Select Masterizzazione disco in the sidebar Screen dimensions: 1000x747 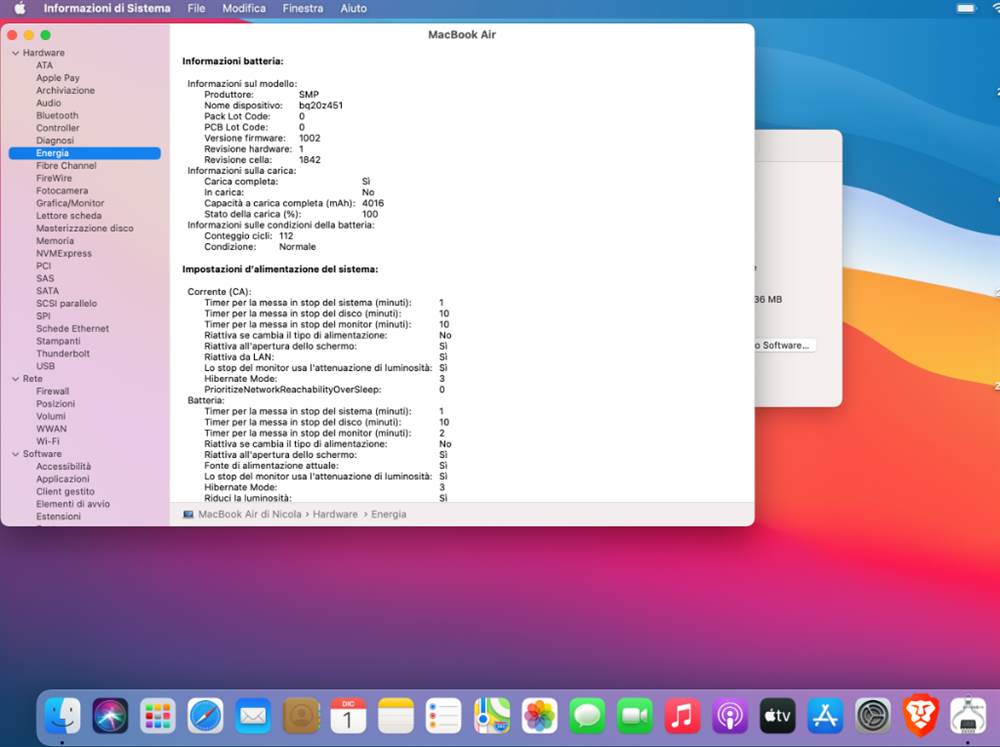[85, 228]
